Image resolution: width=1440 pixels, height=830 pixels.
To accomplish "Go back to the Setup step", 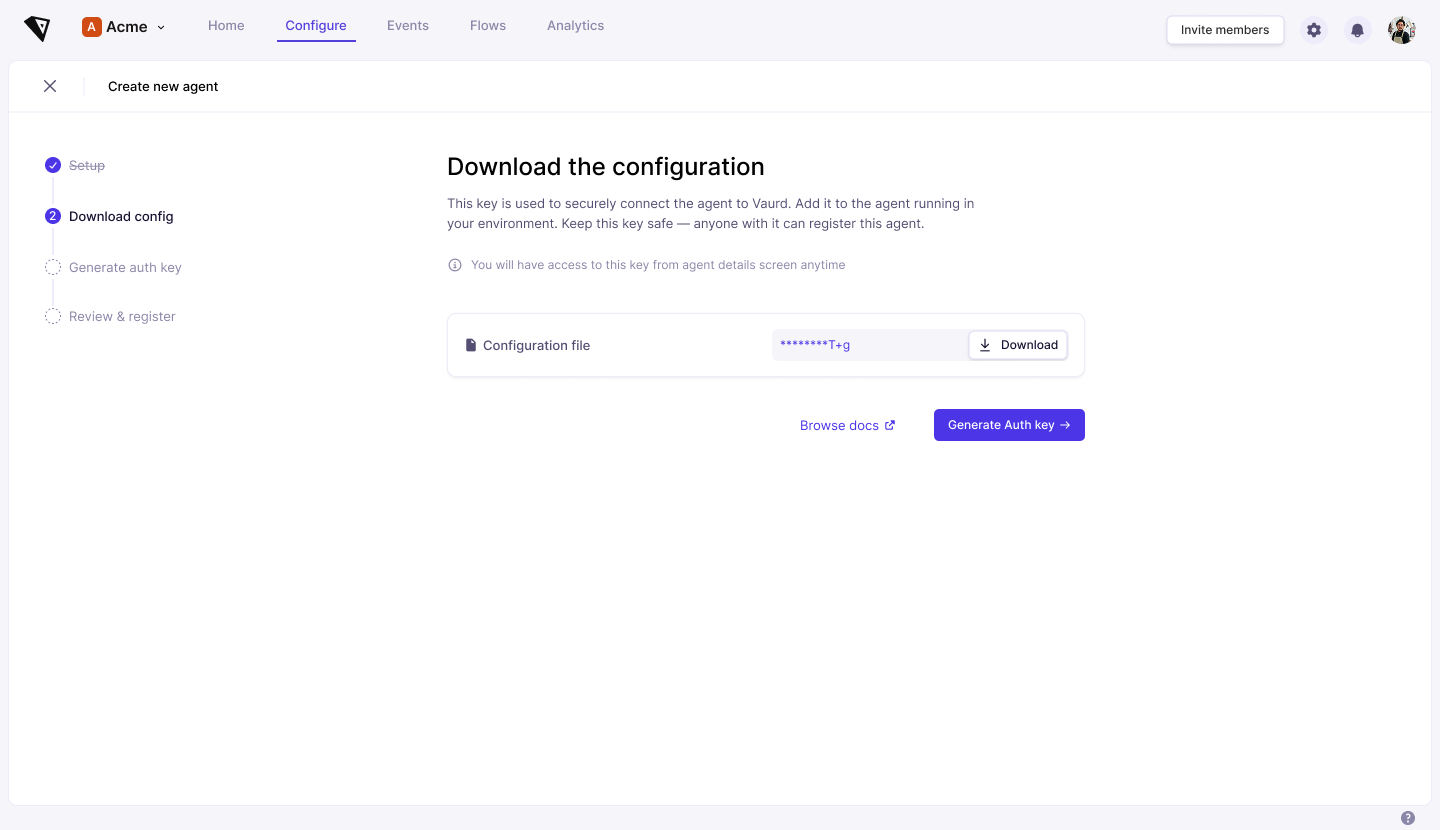I will pyautogui.click(x=87, y=165).
